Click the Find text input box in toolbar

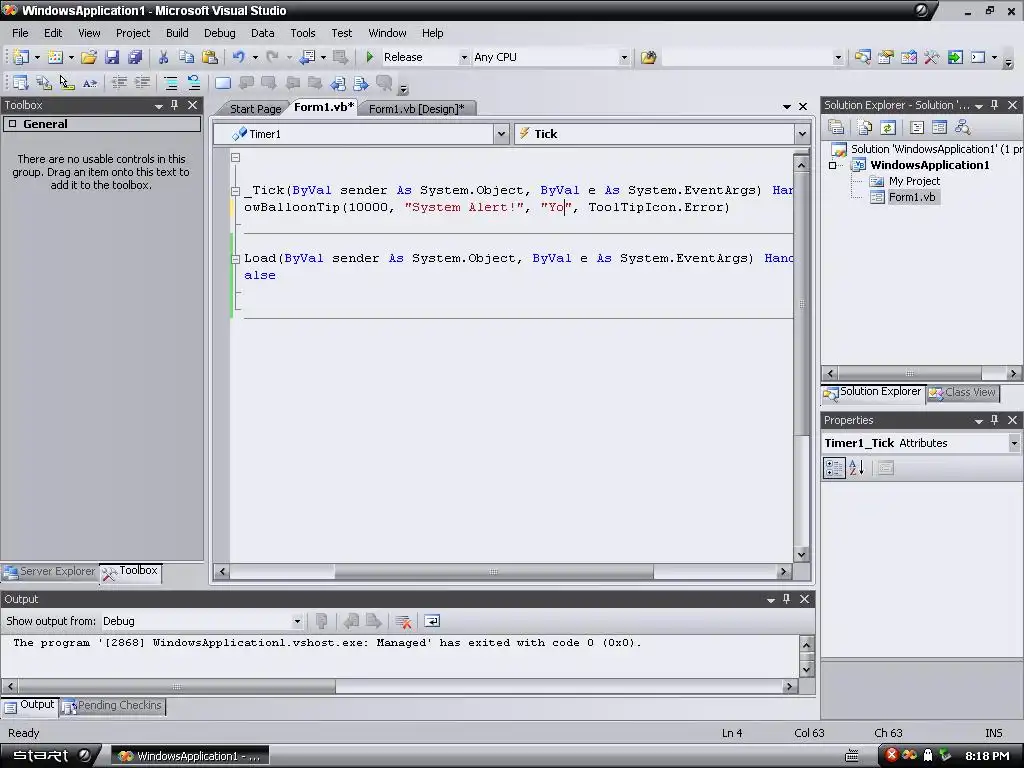click(747, 57)
